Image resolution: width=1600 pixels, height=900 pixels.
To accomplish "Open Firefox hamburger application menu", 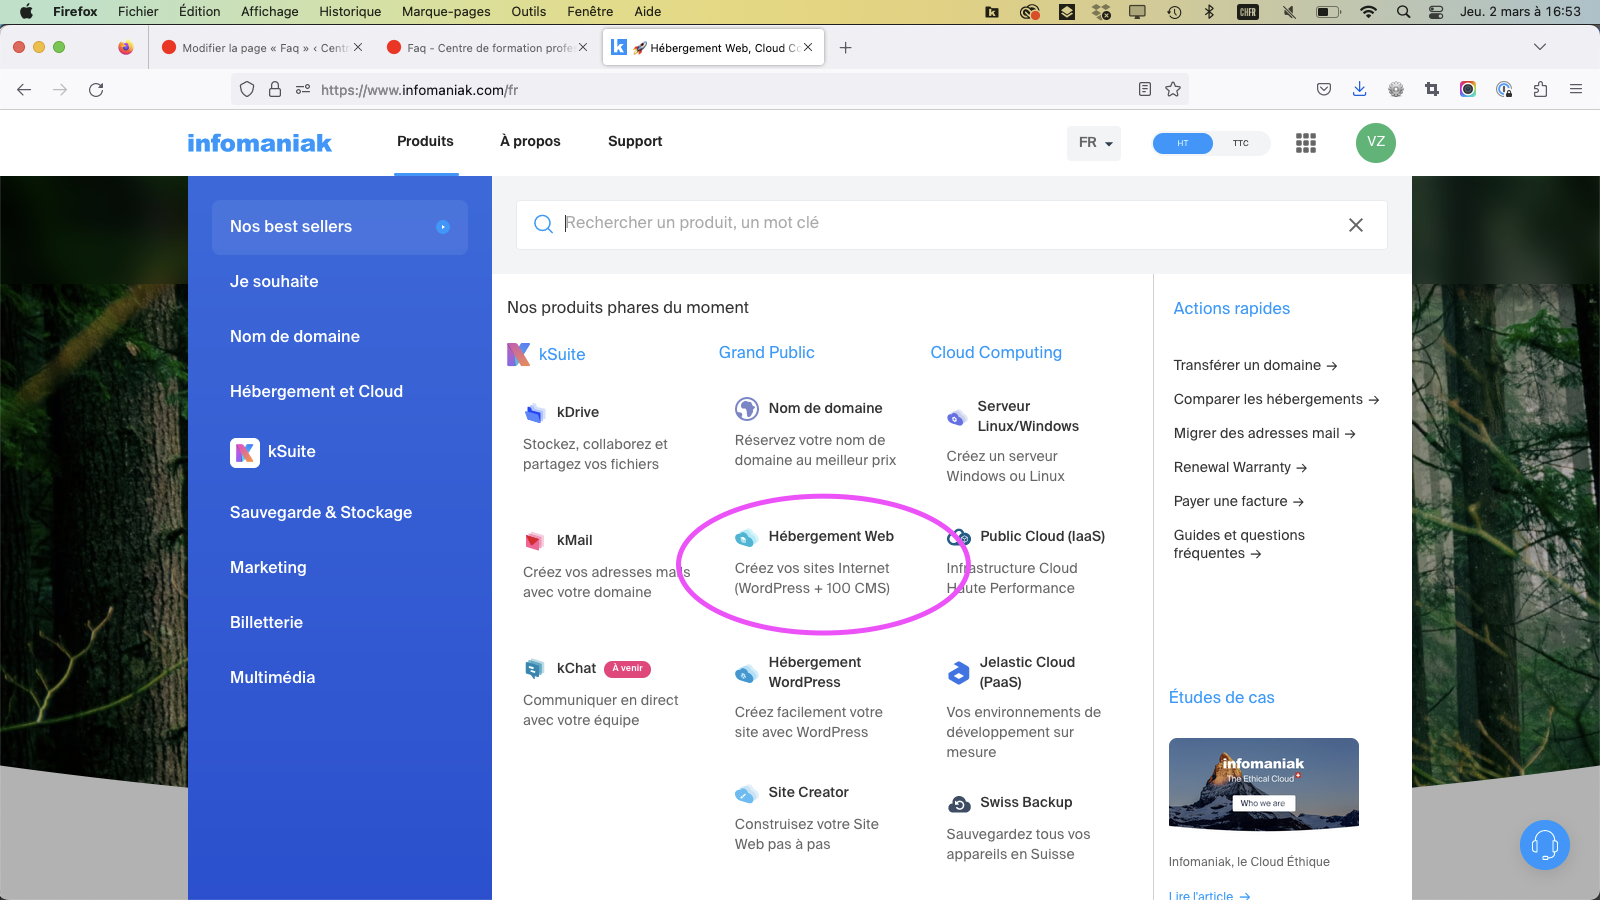I will click(1576, 89).
